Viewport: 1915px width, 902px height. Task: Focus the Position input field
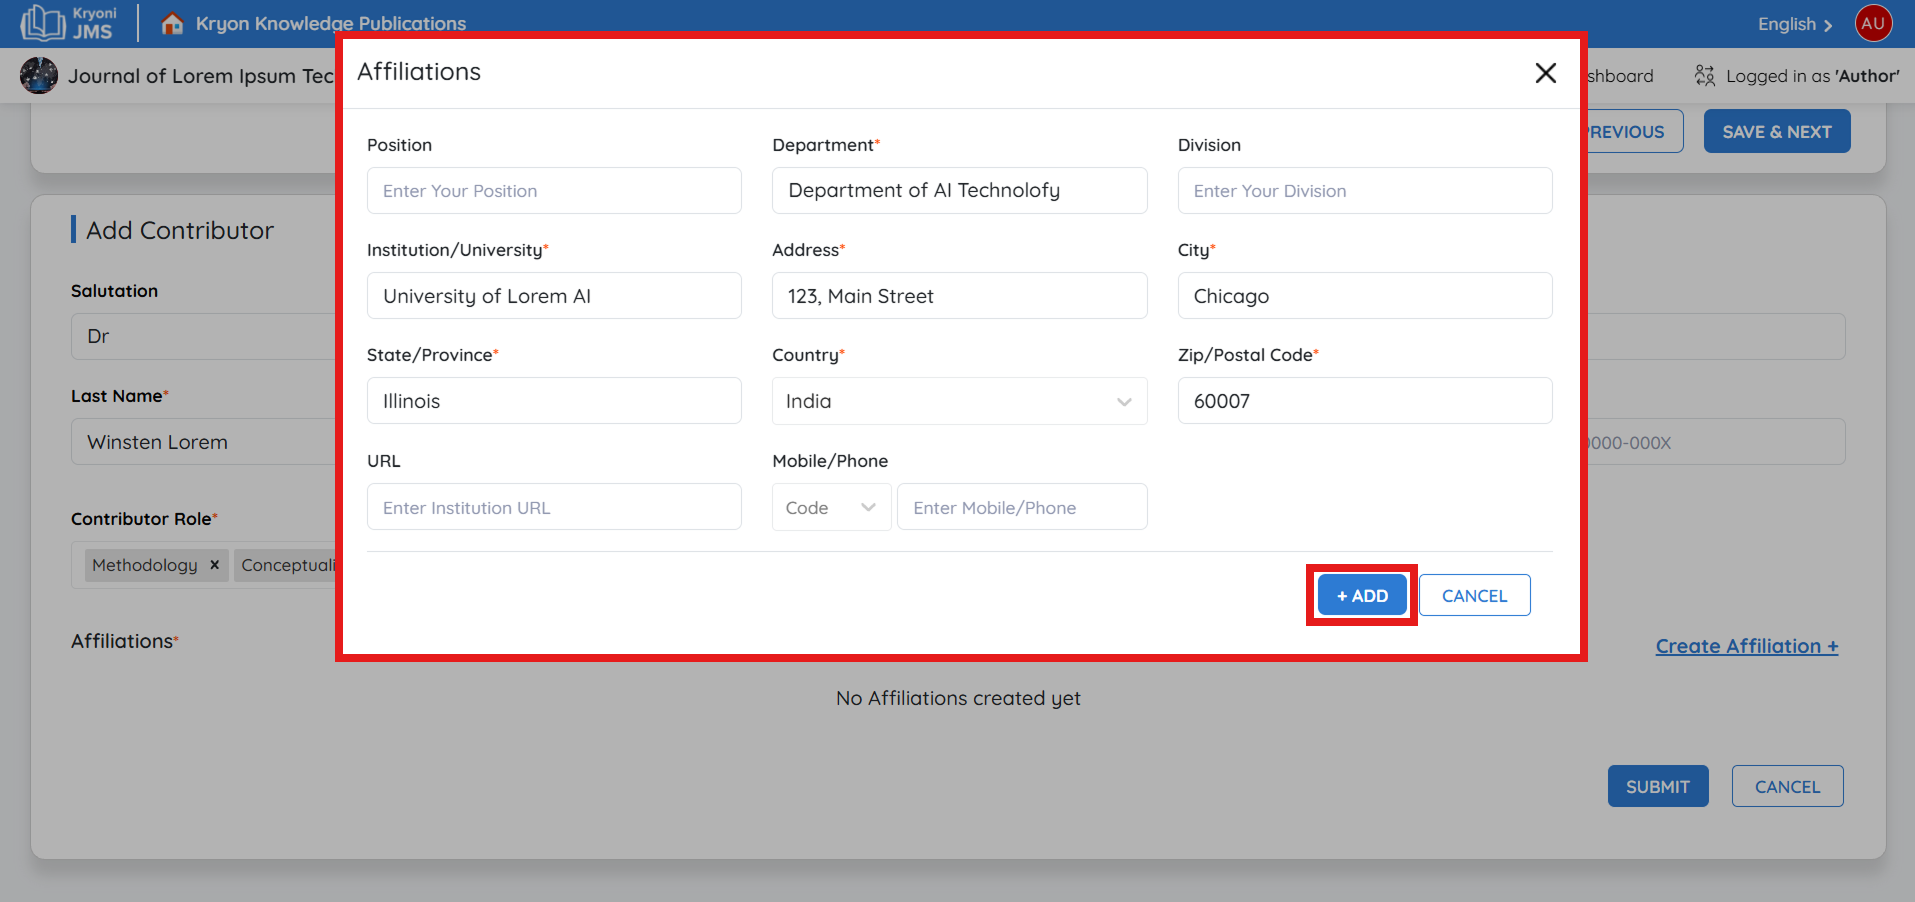pyautogui.click(x=554, y=191)
